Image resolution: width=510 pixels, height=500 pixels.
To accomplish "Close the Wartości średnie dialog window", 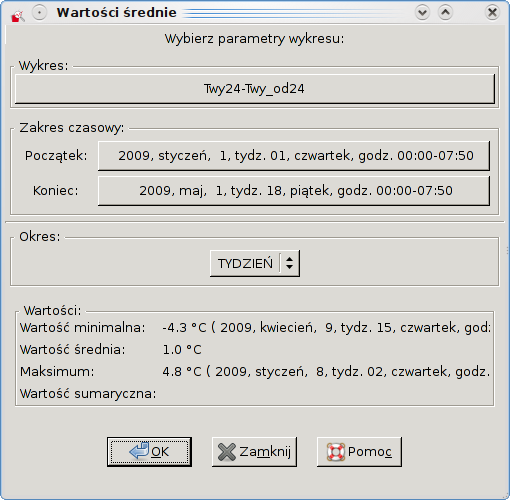I will pos(492,13).
